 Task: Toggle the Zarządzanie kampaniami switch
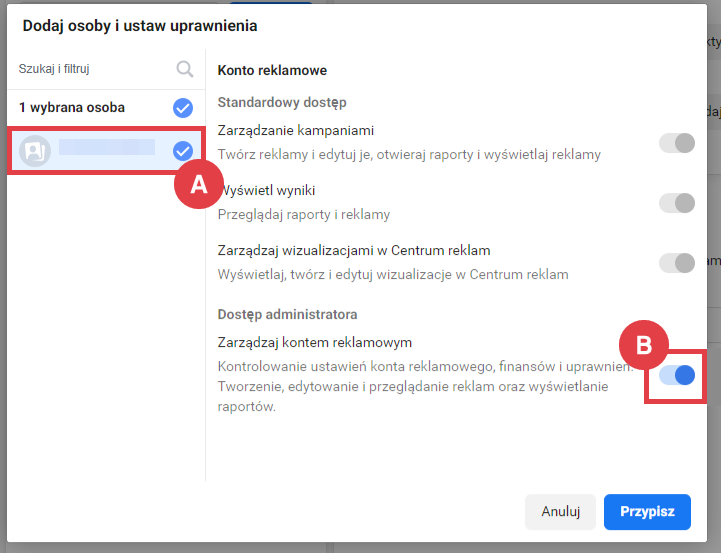coord(677,143)
